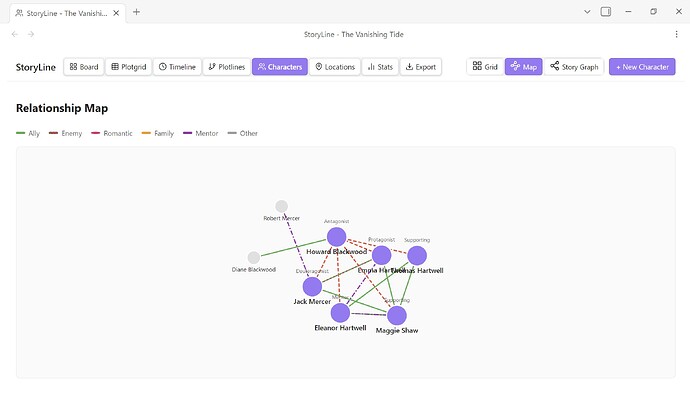Screen dimensions: 690x401
Task: Open the Timeline view
Action: click(x=177, y=67)
